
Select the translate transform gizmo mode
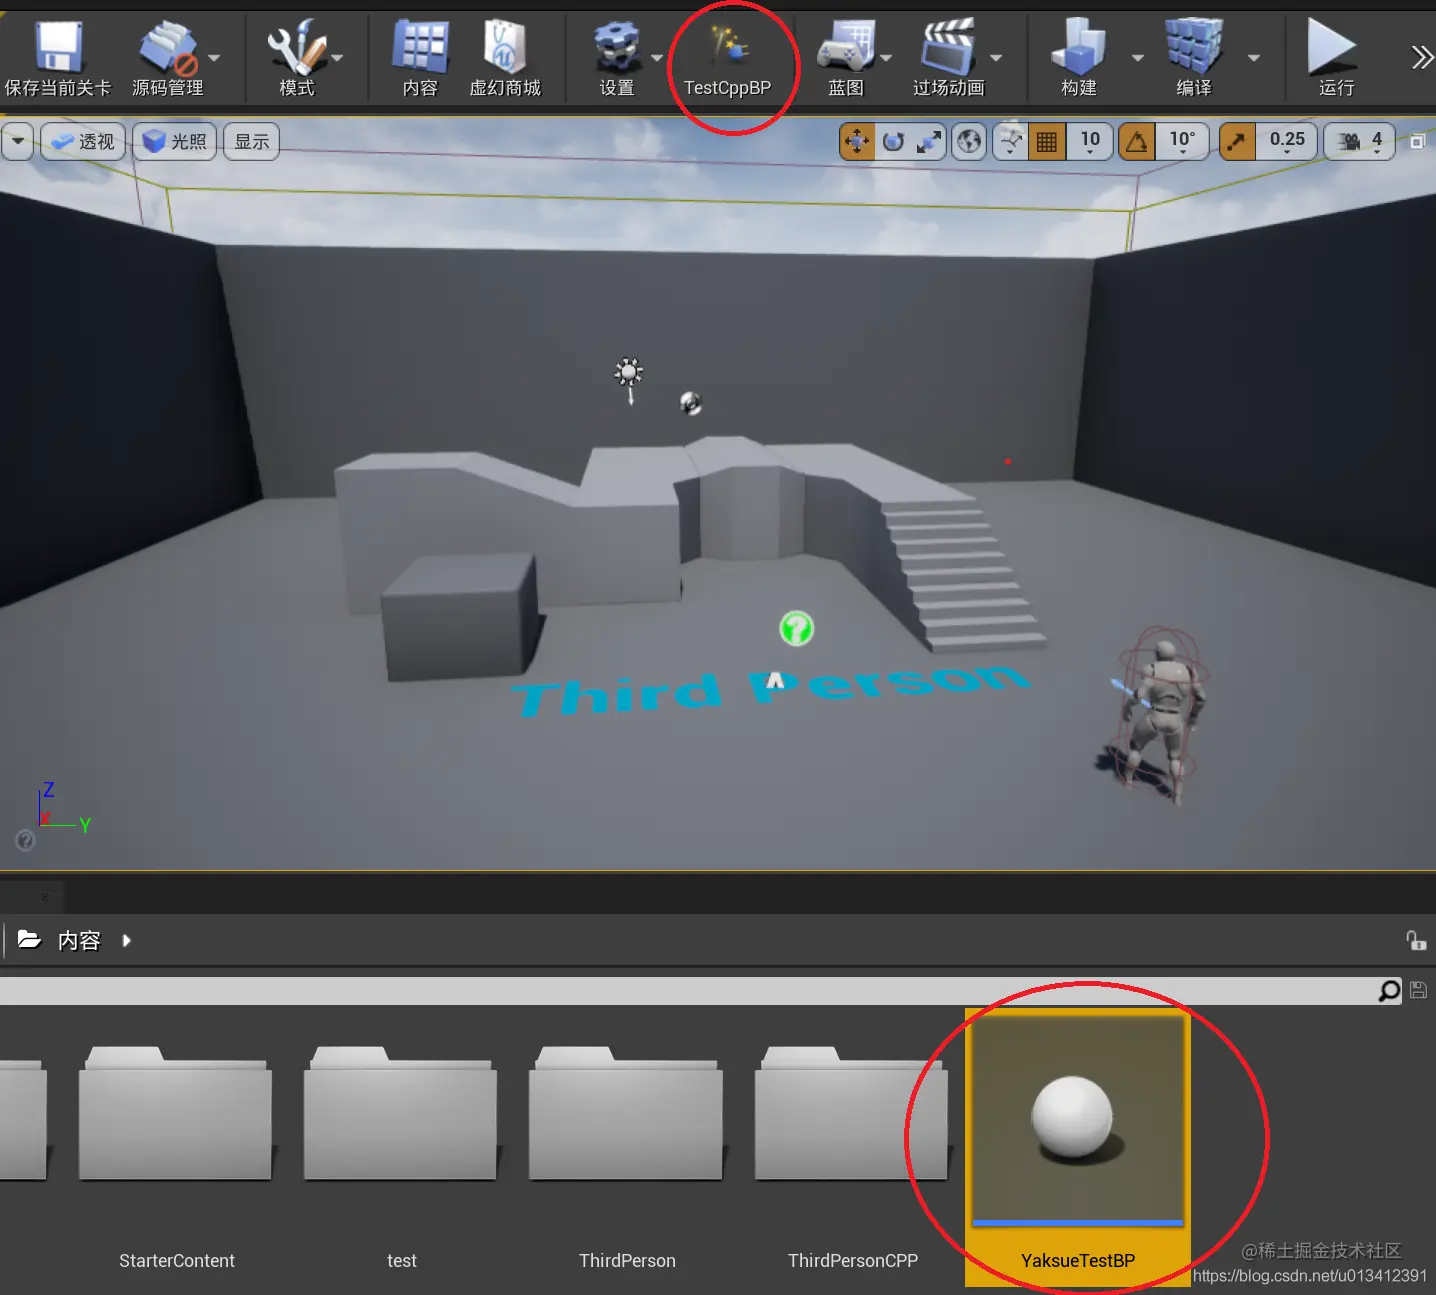(x=857, y=142)
